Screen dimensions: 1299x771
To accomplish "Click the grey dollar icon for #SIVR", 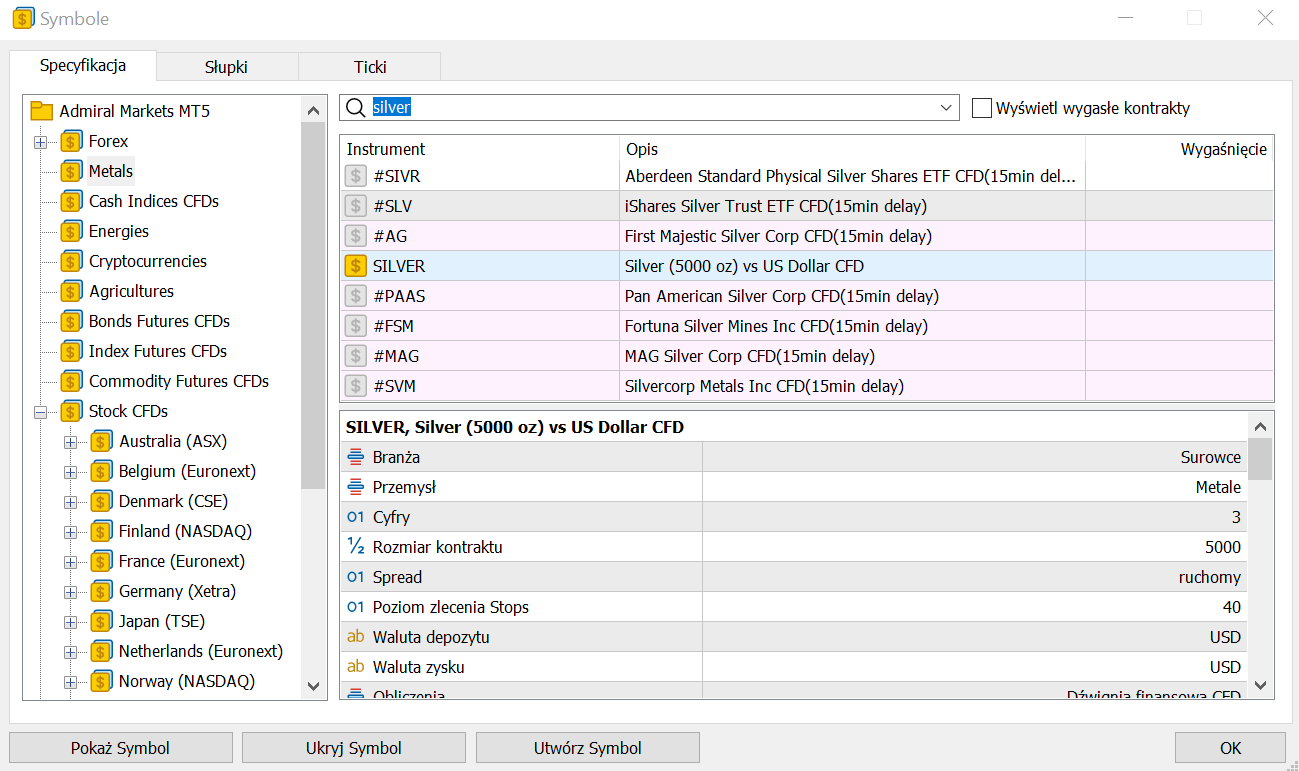I will pyautogui.click(x=355, y=176).
